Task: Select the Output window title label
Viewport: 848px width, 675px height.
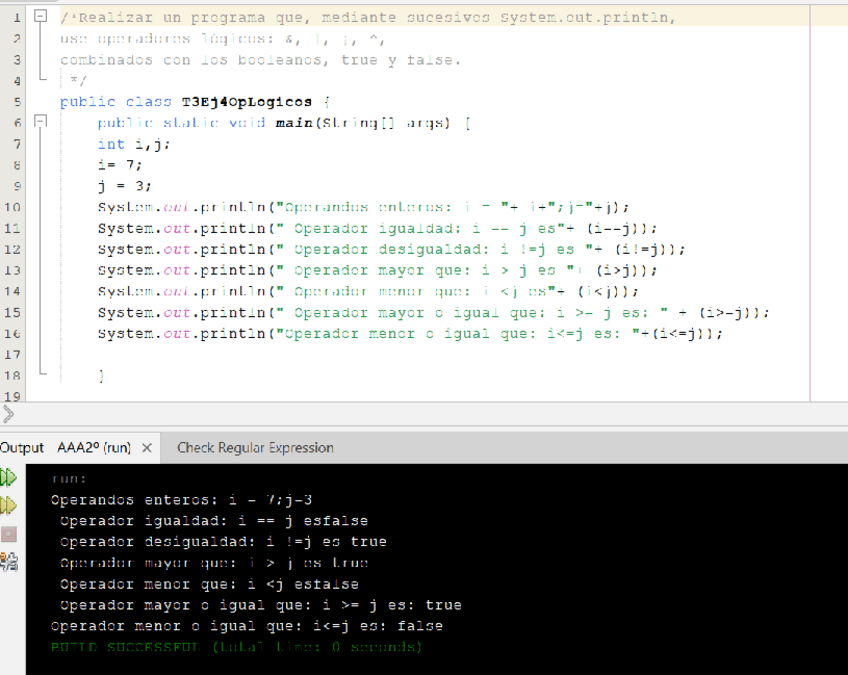Action: pos(22,448)
